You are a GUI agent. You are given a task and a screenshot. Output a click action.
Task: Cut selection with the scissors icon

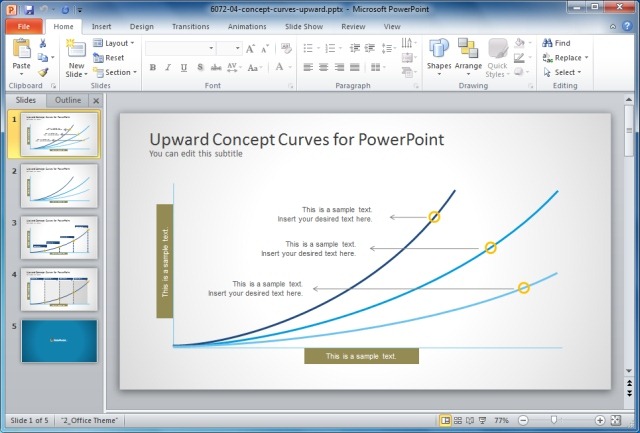click(x=42, y=43)
